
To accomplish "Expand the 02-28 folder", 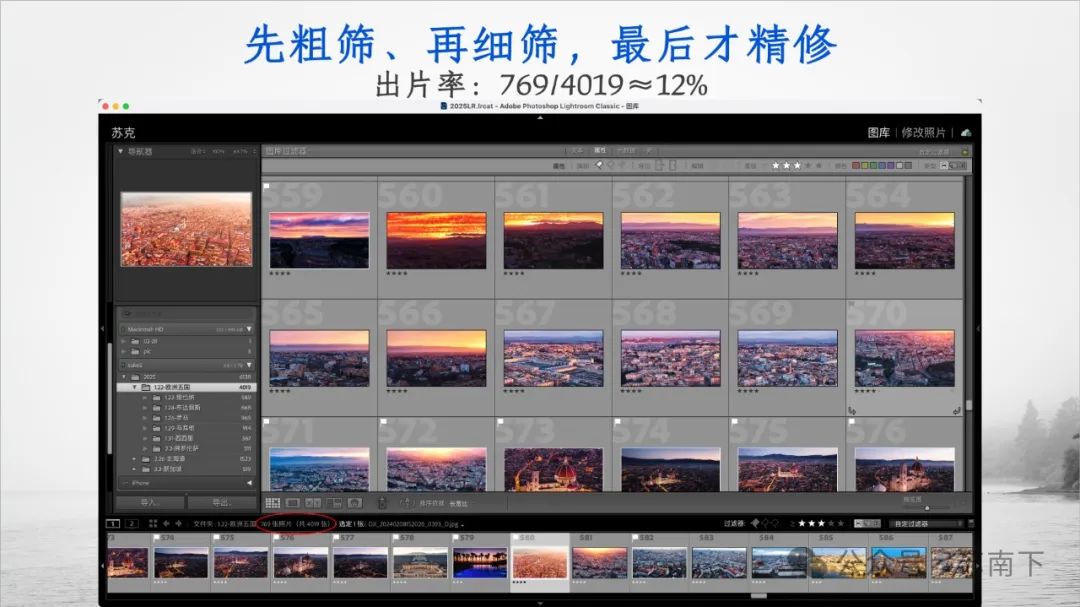I will (124, 341).
